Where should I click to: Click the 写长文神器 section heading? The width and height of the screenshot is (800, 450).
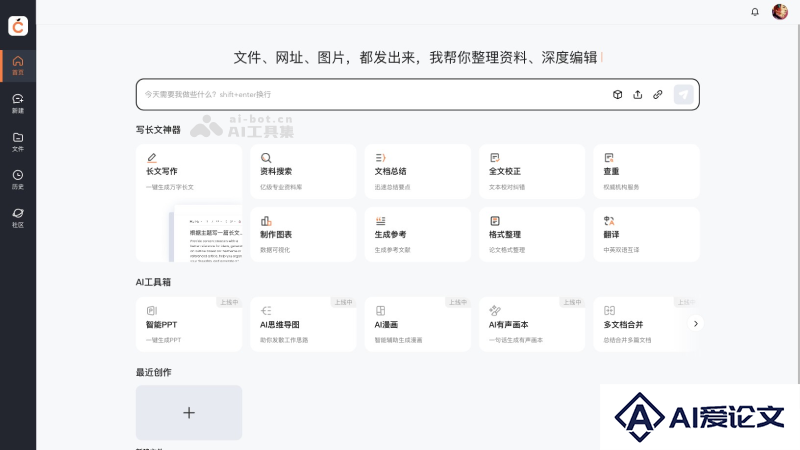(158, 130)
